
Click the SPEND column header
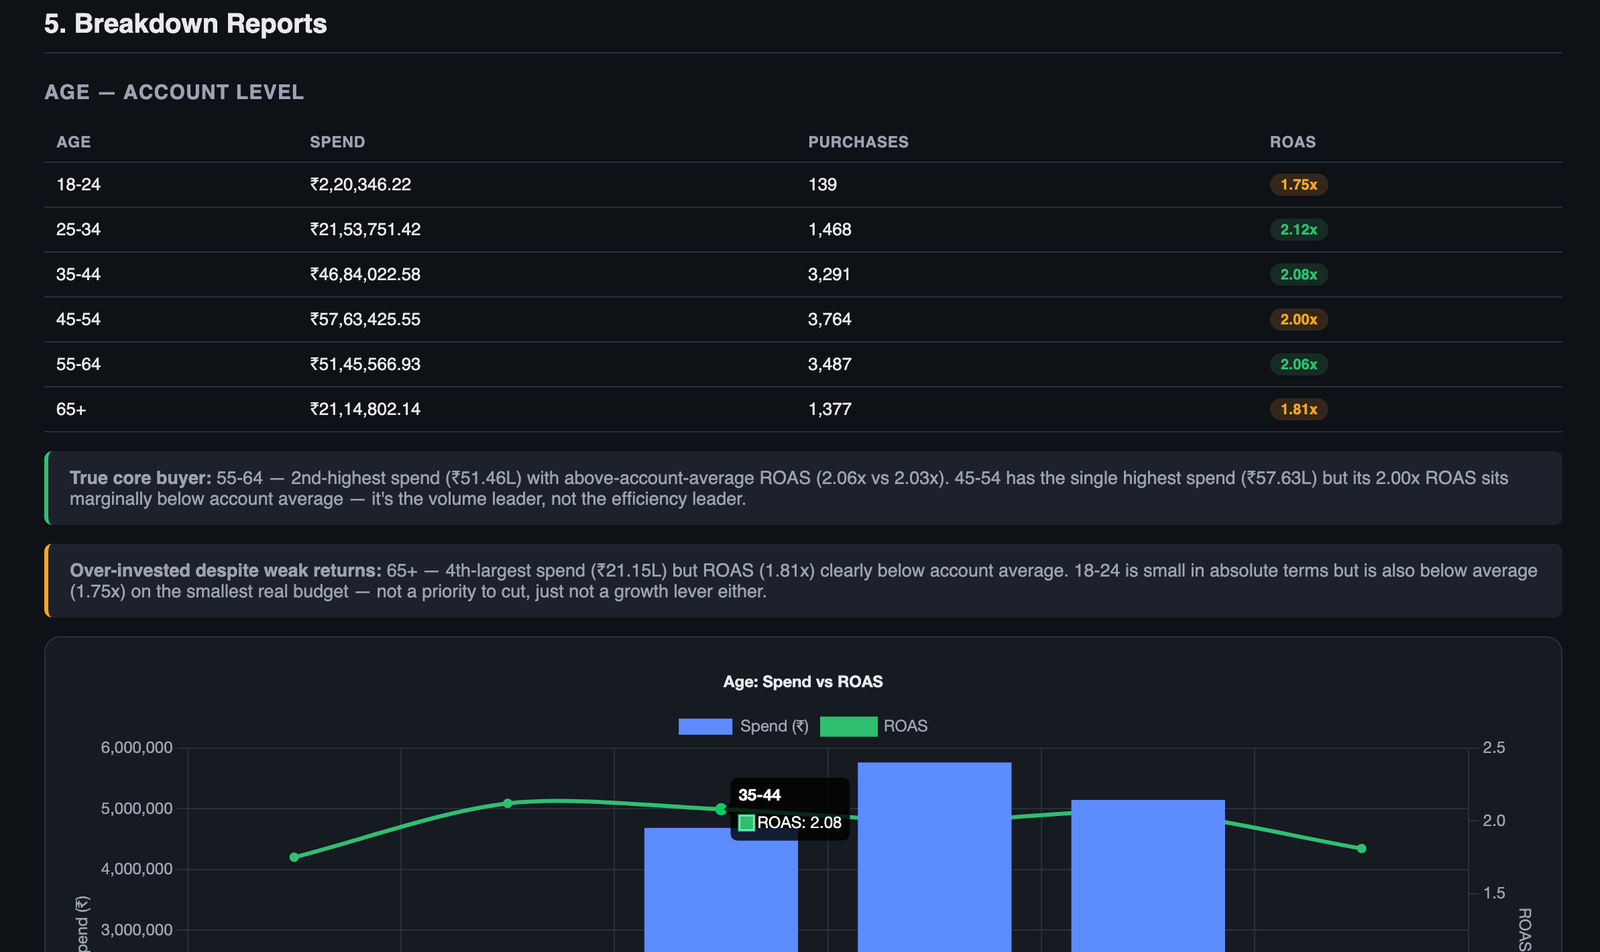point(337,142)
